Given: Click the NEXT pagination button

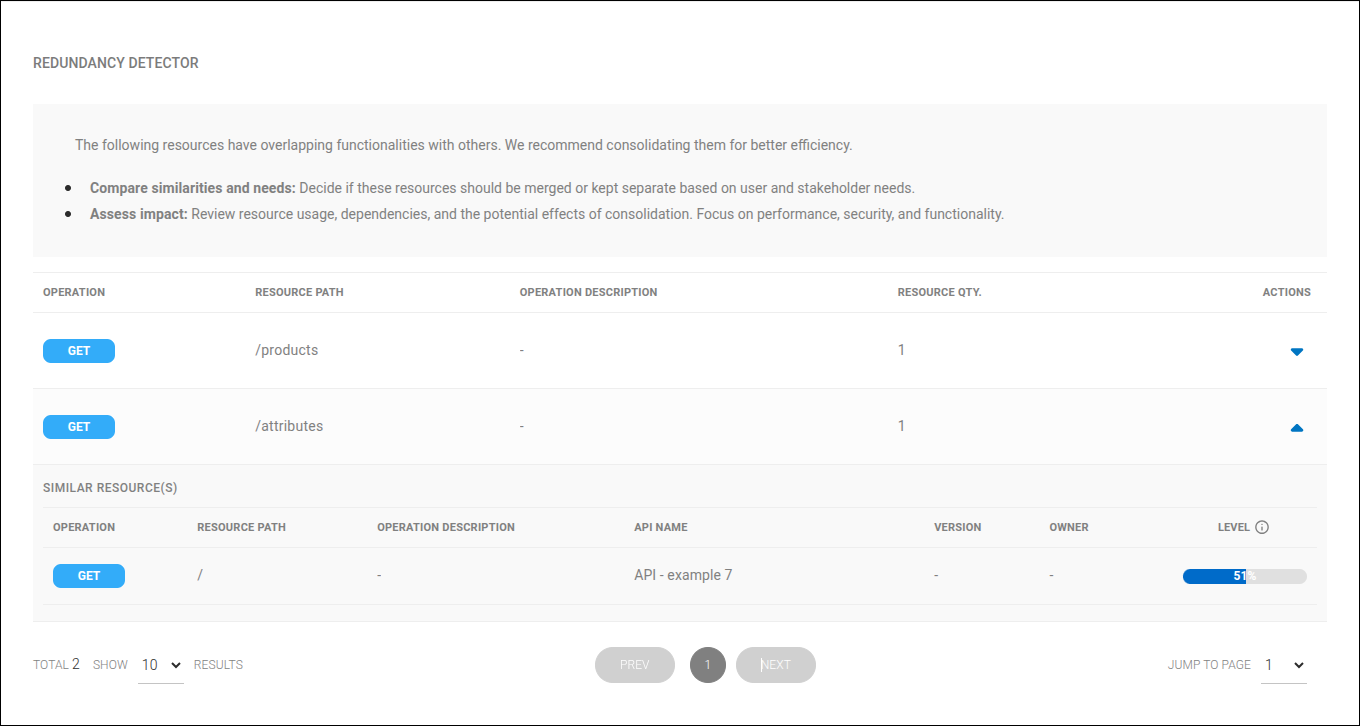Looking at the screenshot, I should pyautogui.click(x=775, y=664).
